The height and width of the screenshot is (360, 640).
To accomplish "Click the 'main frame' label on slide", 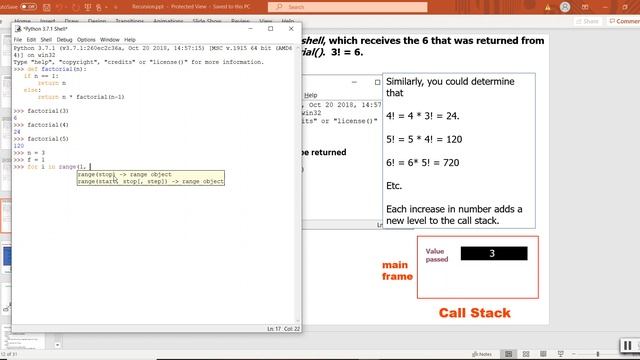I will click(x=397, y=271).
